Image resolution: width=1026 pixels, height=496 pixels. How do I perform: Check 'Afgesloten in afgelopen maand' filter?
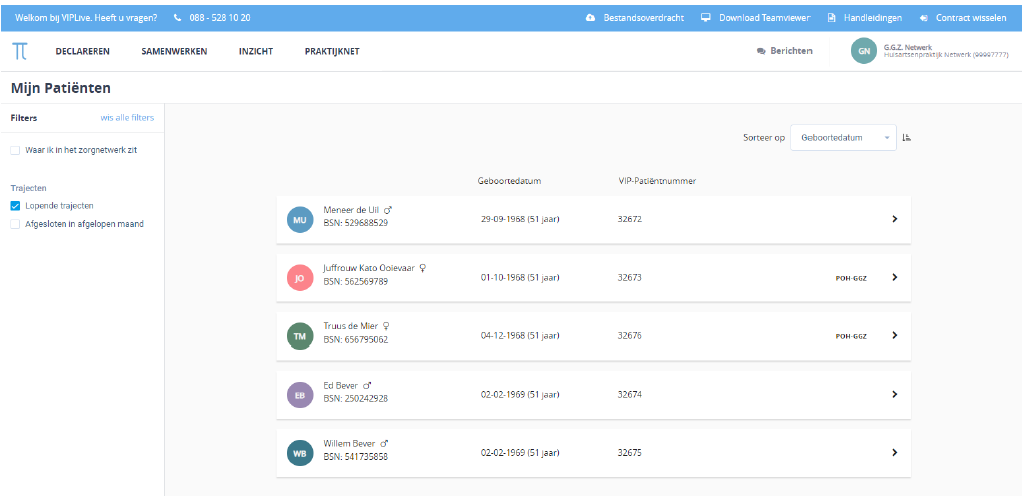point(15,224)
